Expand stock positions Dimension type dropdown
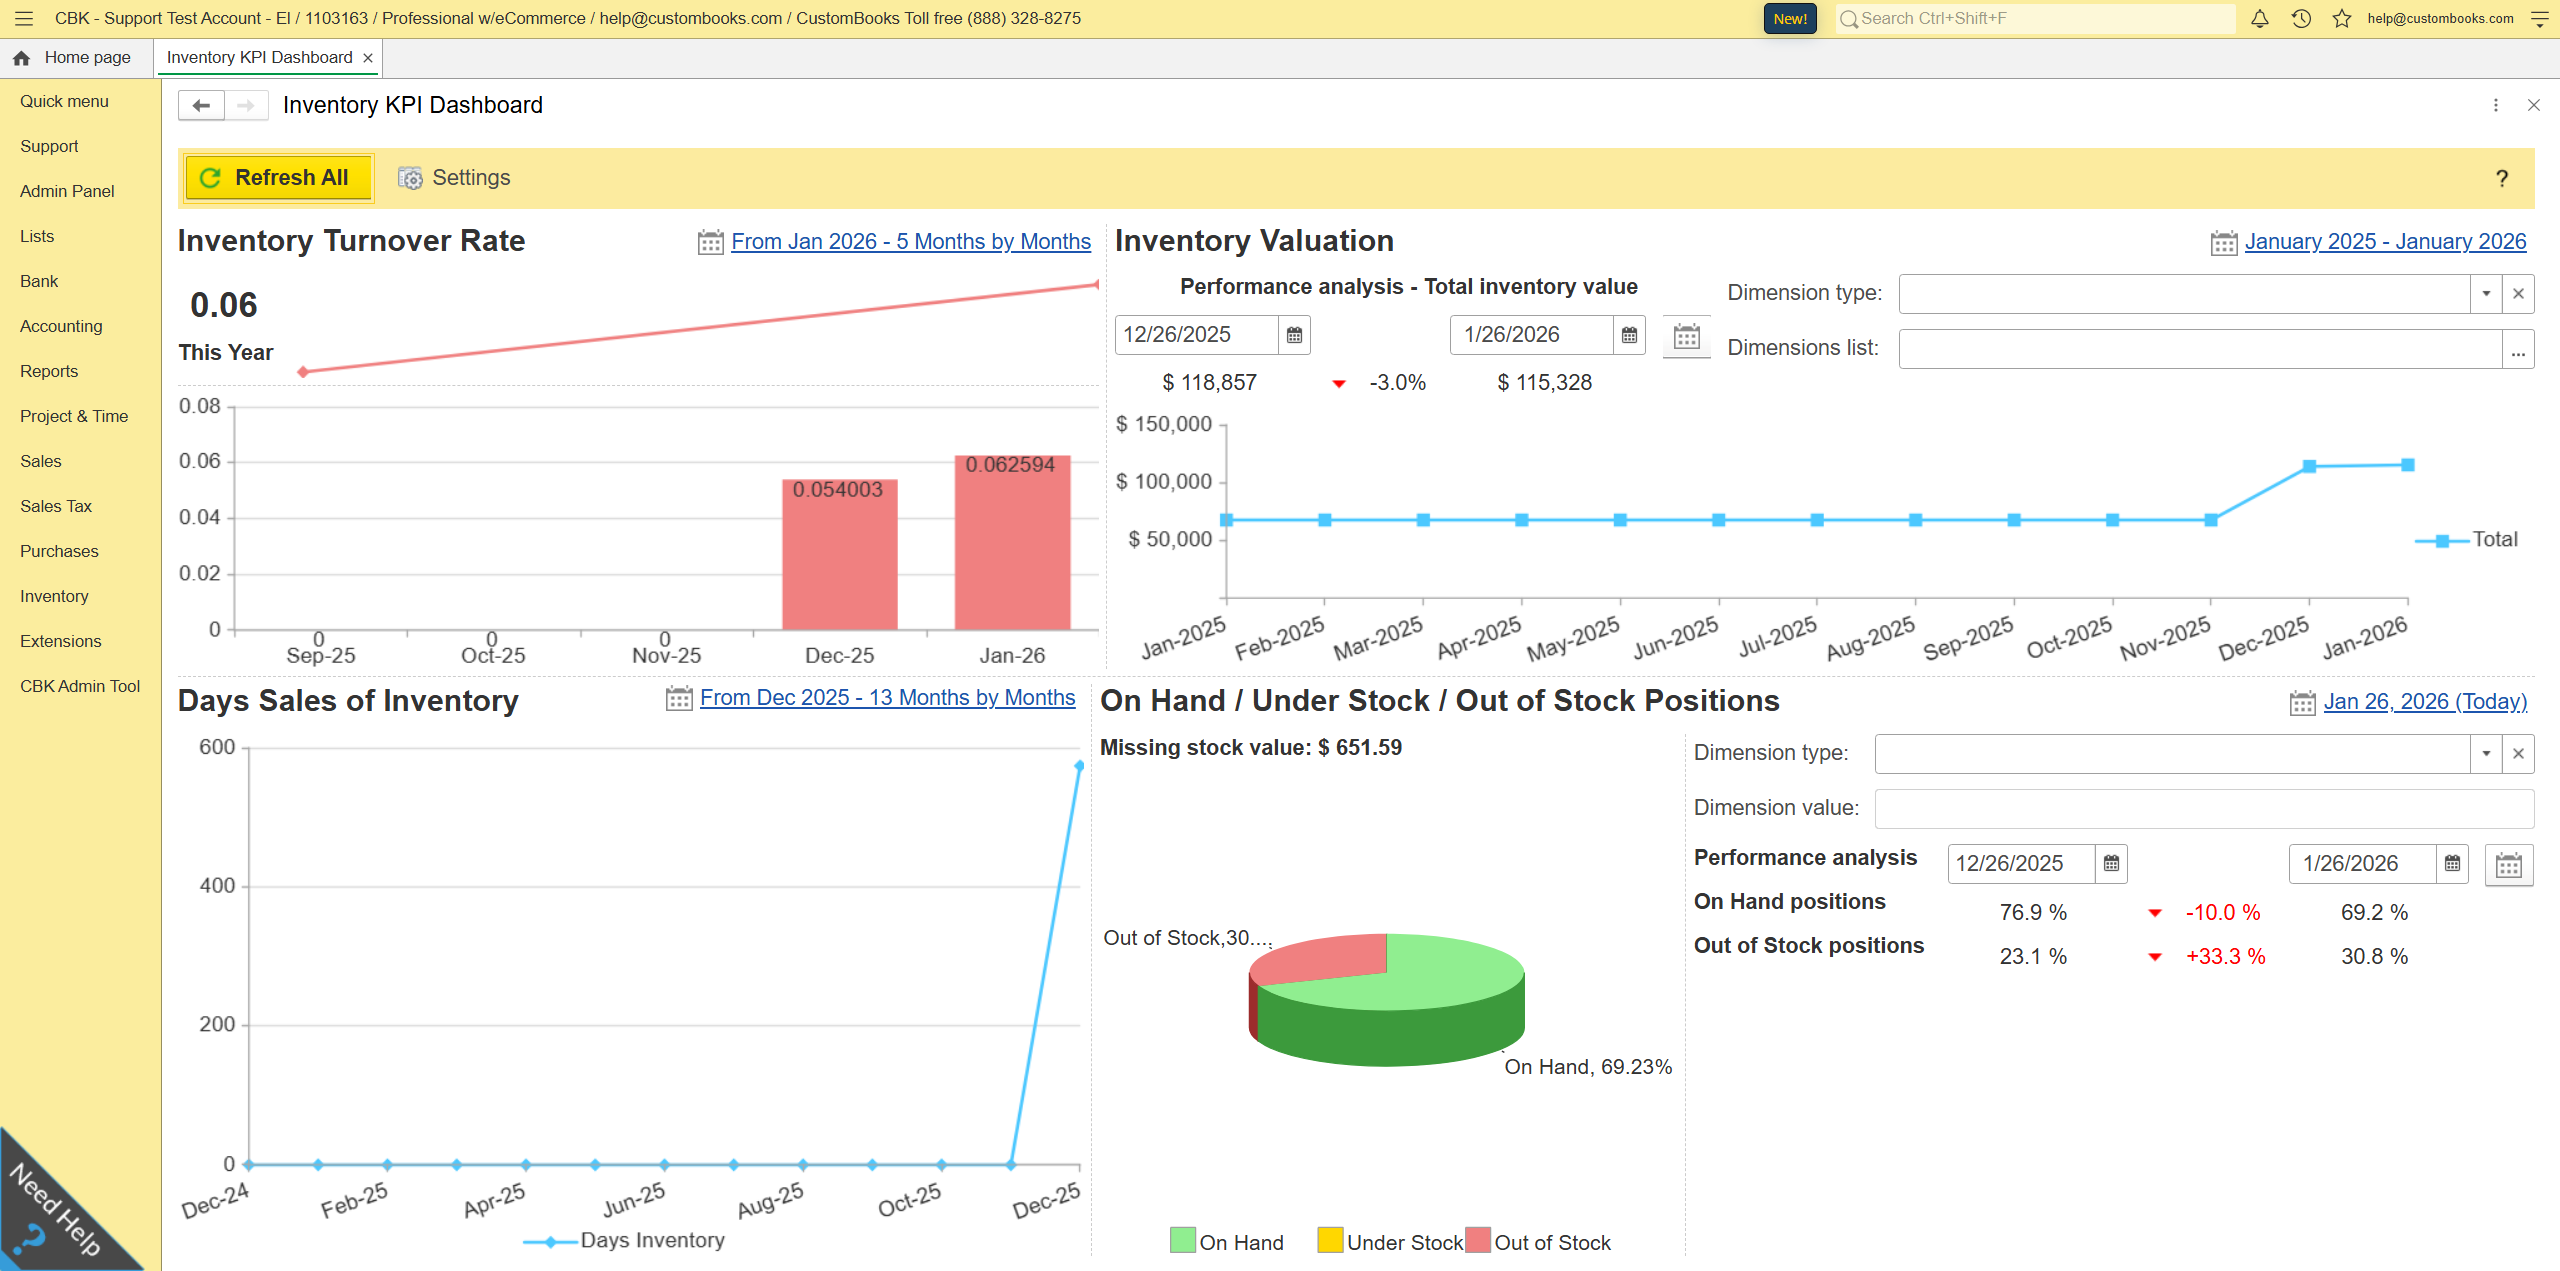Viewport: 2560px width, 1271px height. click(2486, 754)
